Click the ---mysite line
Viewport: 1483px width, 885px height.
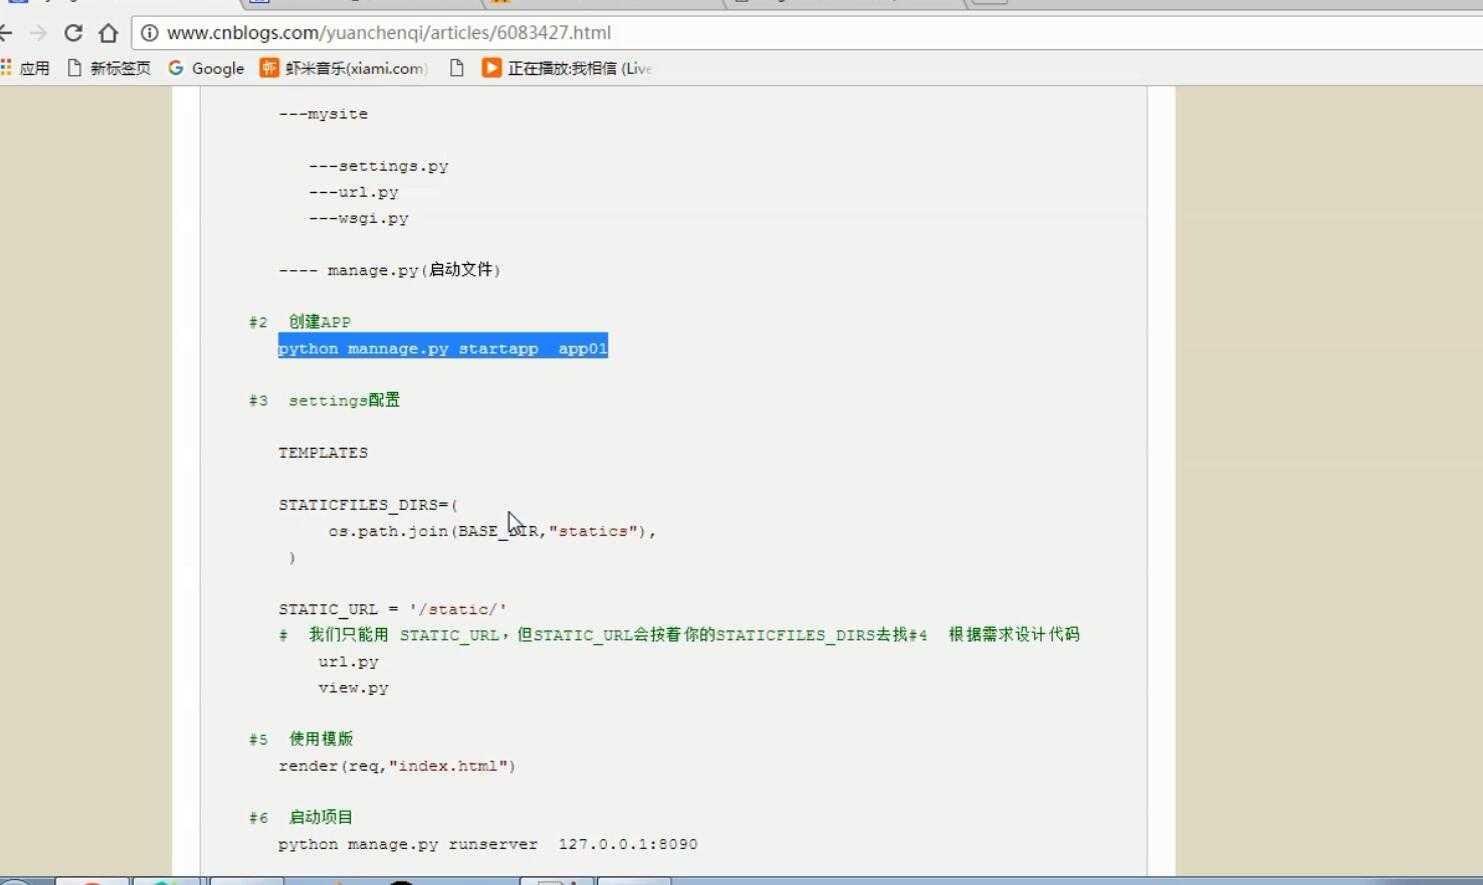pos(323,114)
